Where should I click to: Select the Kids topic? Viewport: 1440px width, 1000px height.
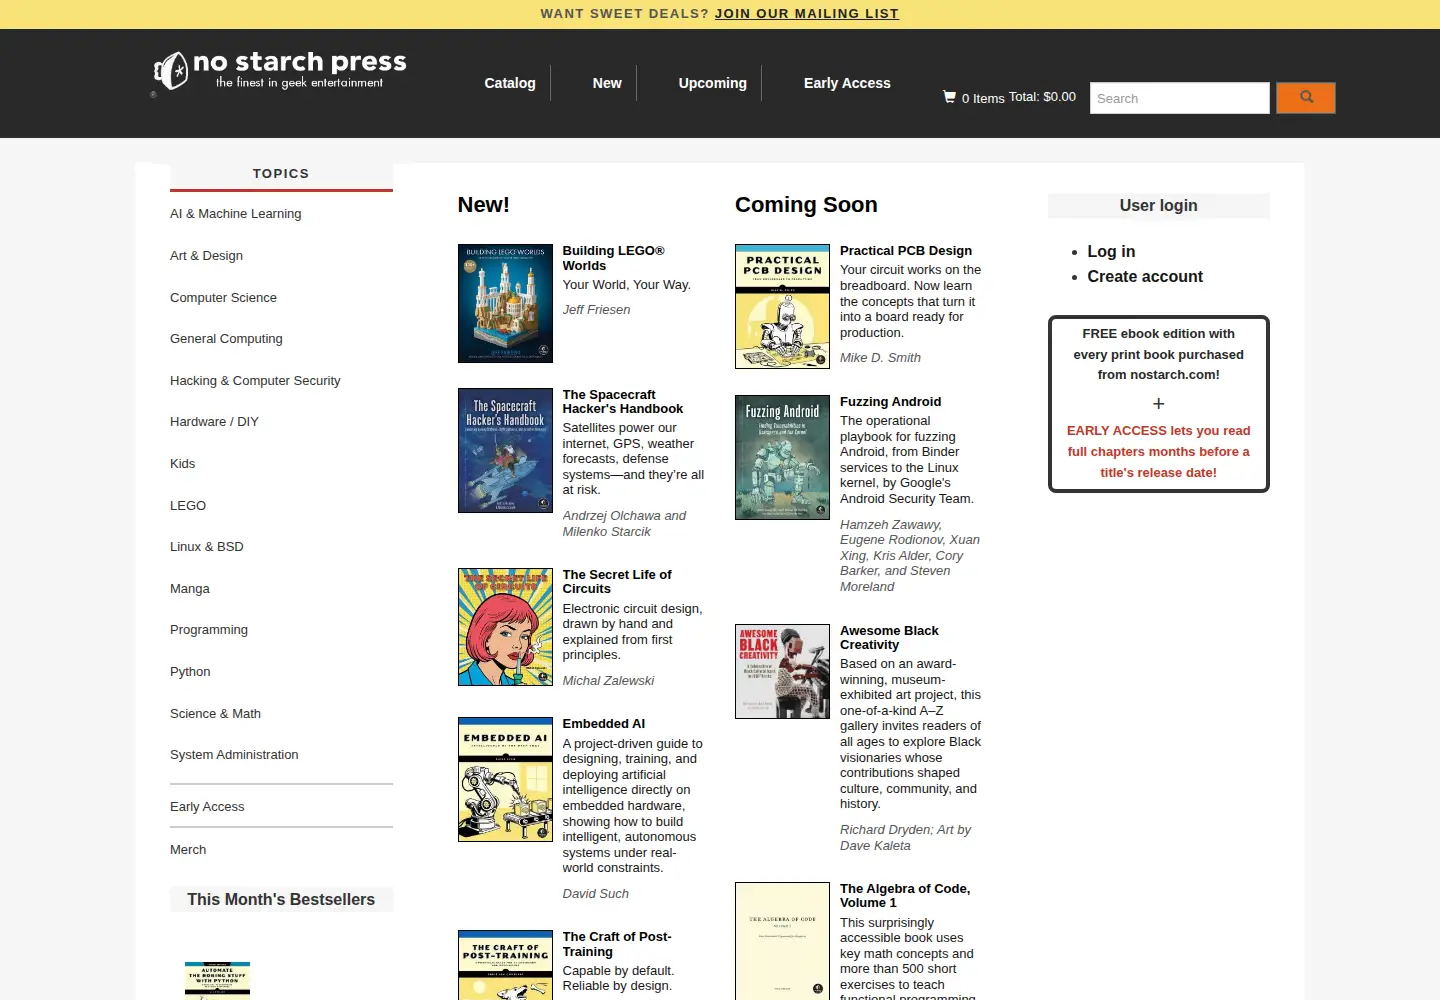click(x=183, y=464)
